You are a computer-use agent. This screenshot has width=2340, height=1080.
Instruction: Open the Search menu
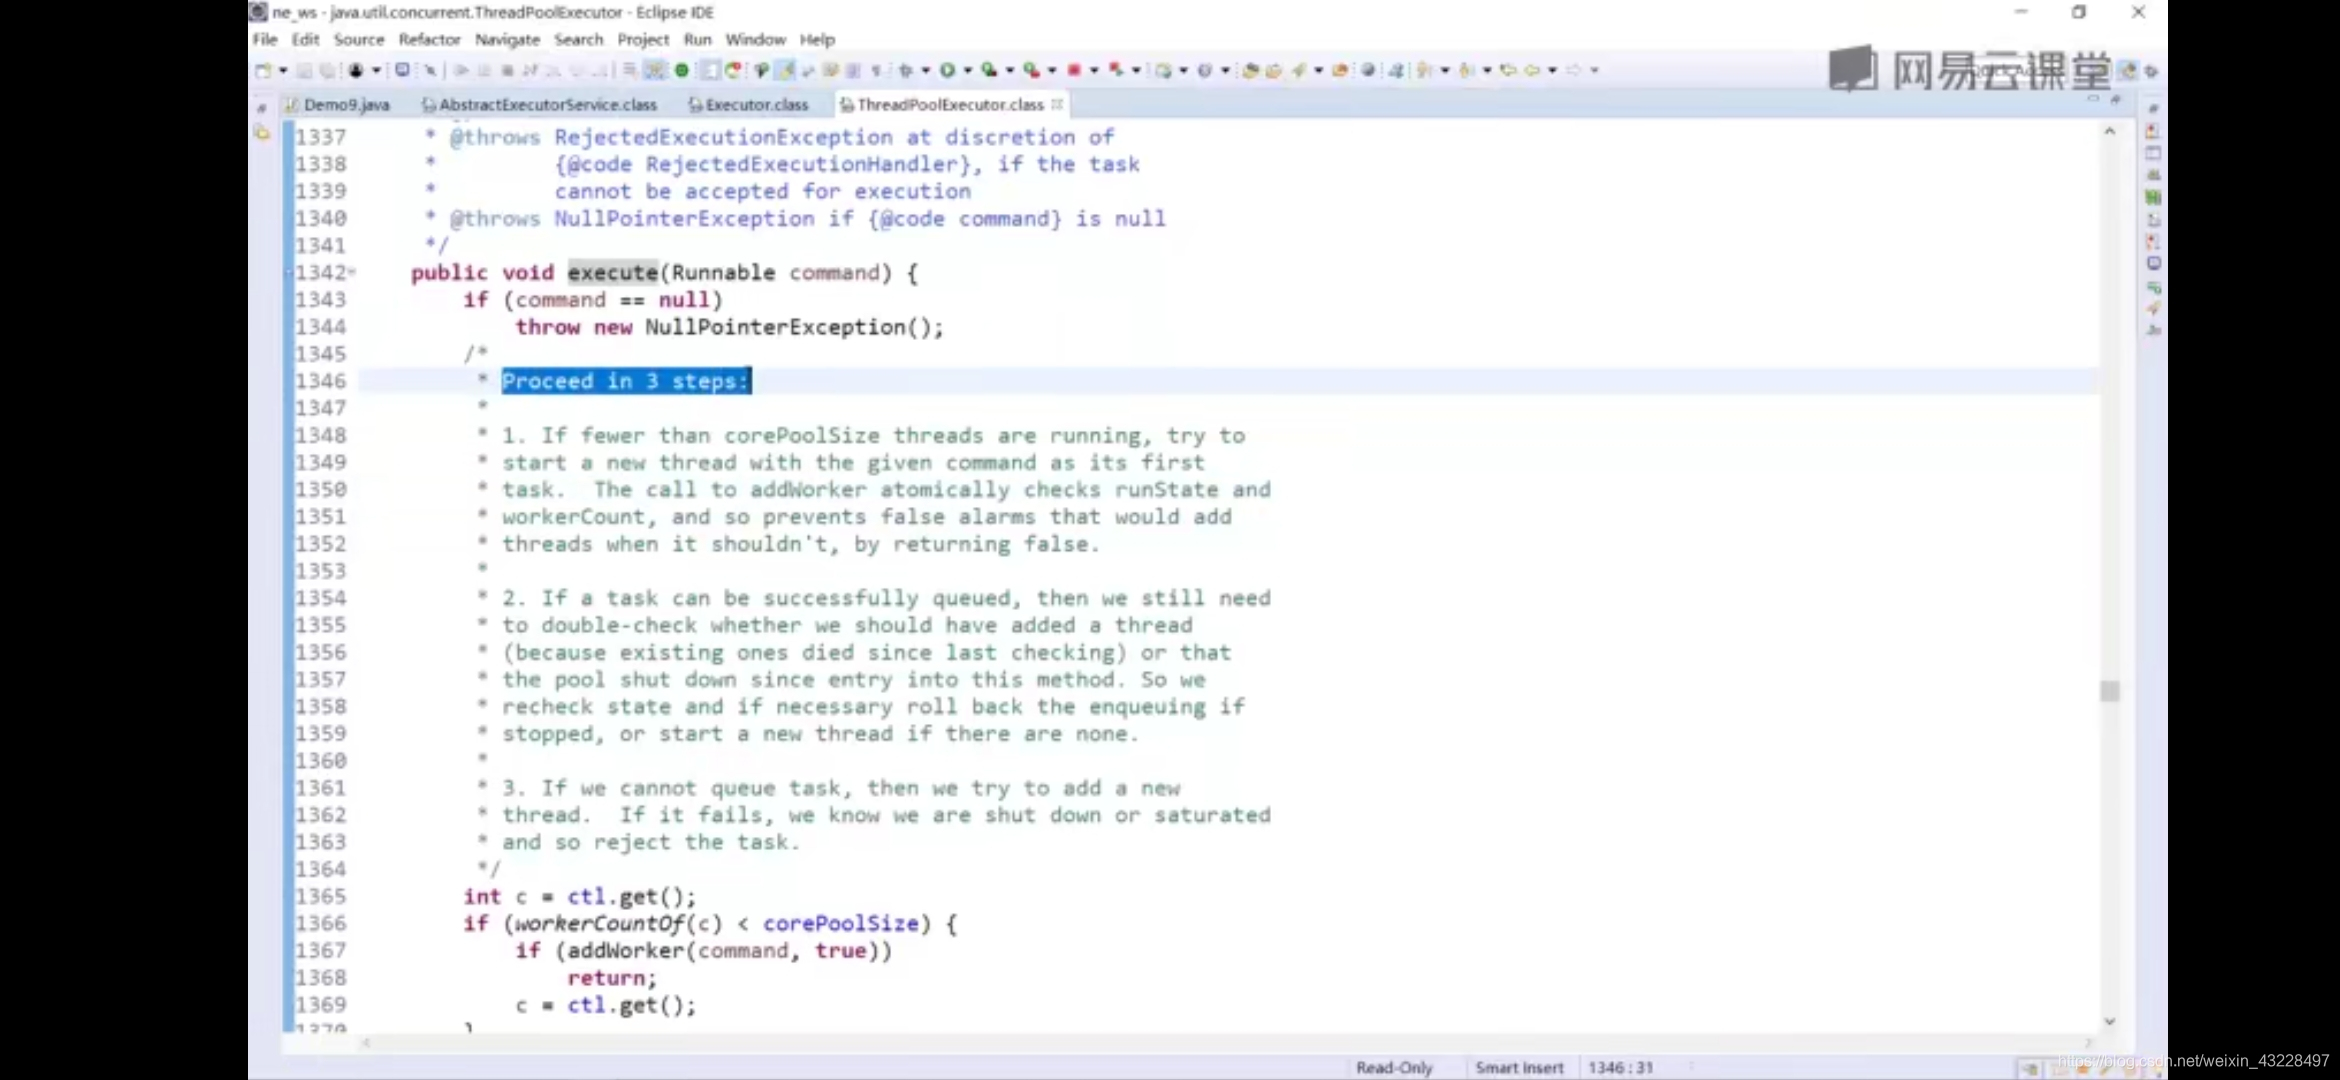(579, 39)
